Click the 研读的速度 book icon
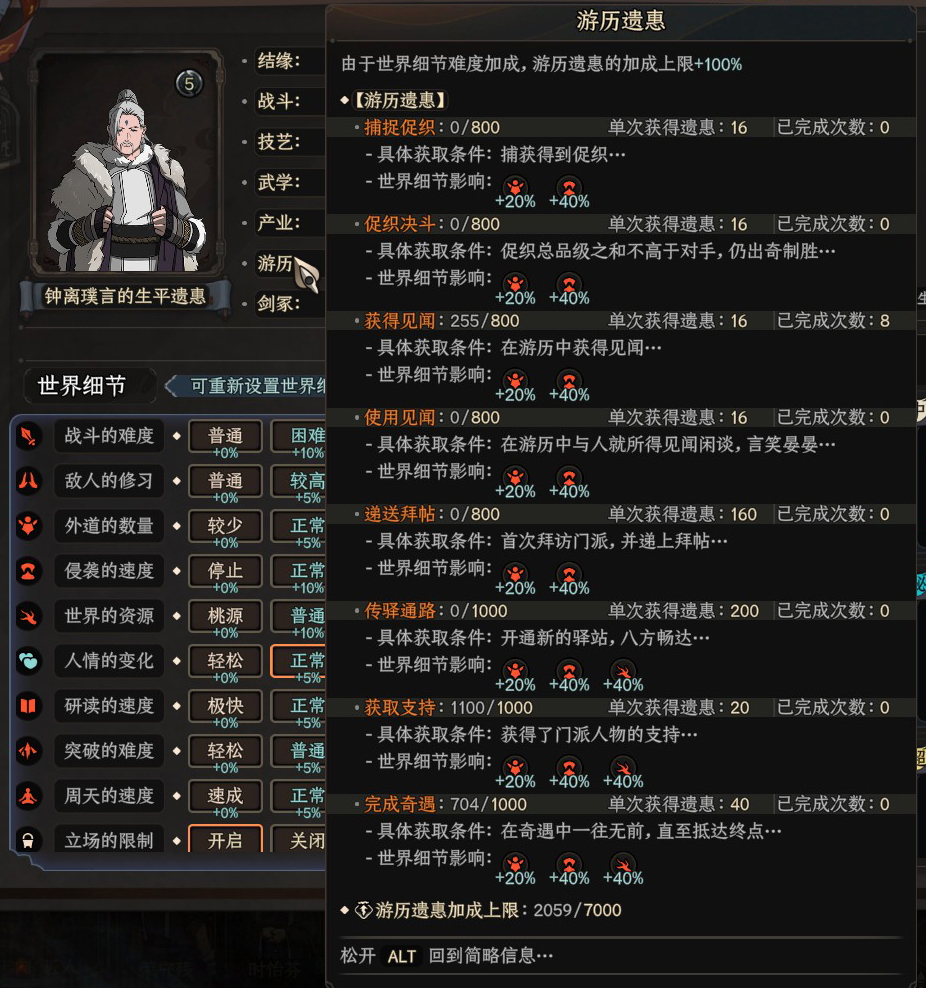 coord(29,706)
